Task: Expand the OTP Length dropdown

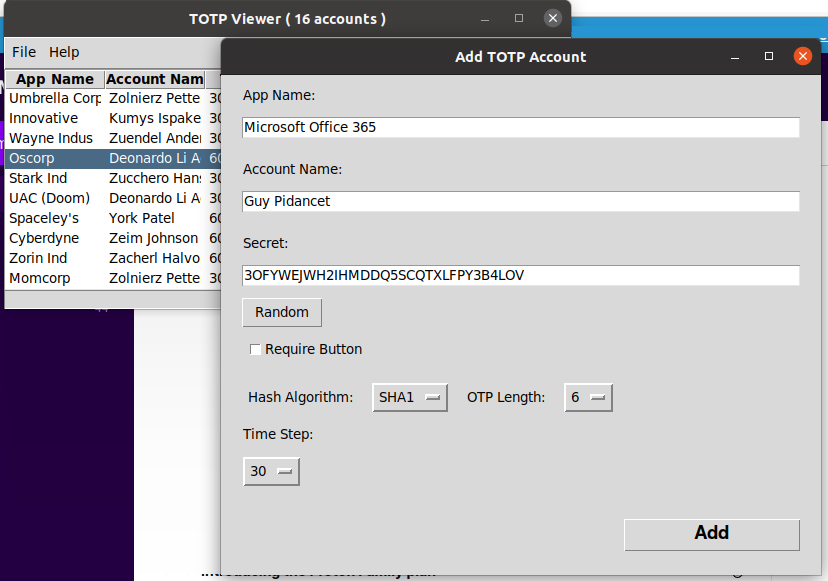Action: pyautogui.click(x=588, y=397)
